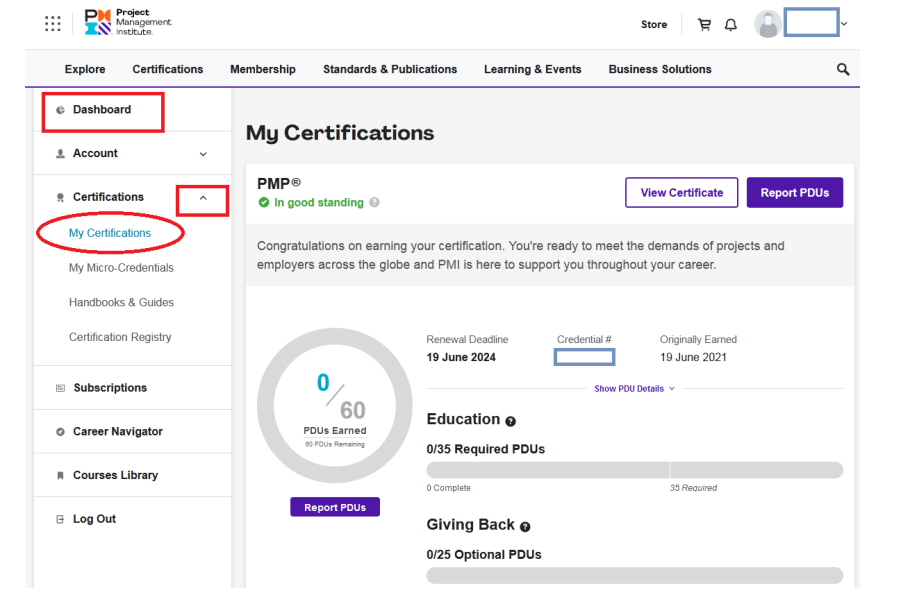Image resolution: width=897 pixels, height=596 pixels.
Task: Open Business Solutions menu
Action: (660, 69)
